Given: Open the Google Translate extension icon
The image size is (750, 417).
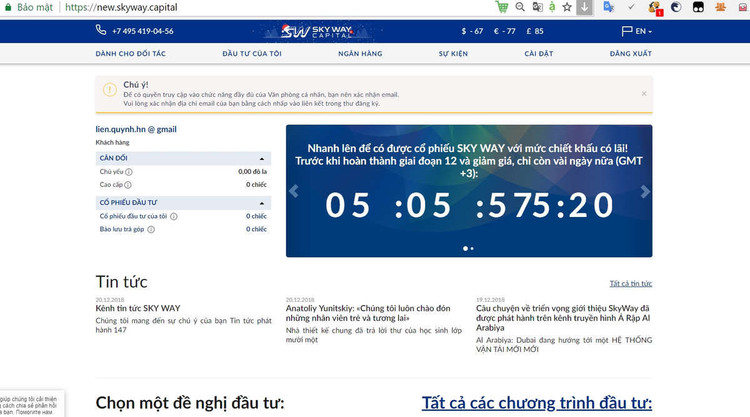Looking at the screenshot, I should [608, 7].
